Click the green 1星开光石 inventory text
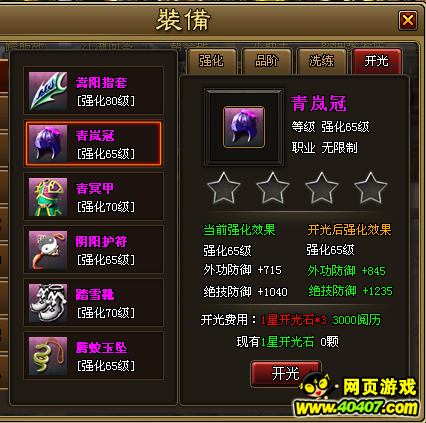Screen dimensions: 426x423 [287, 342]
